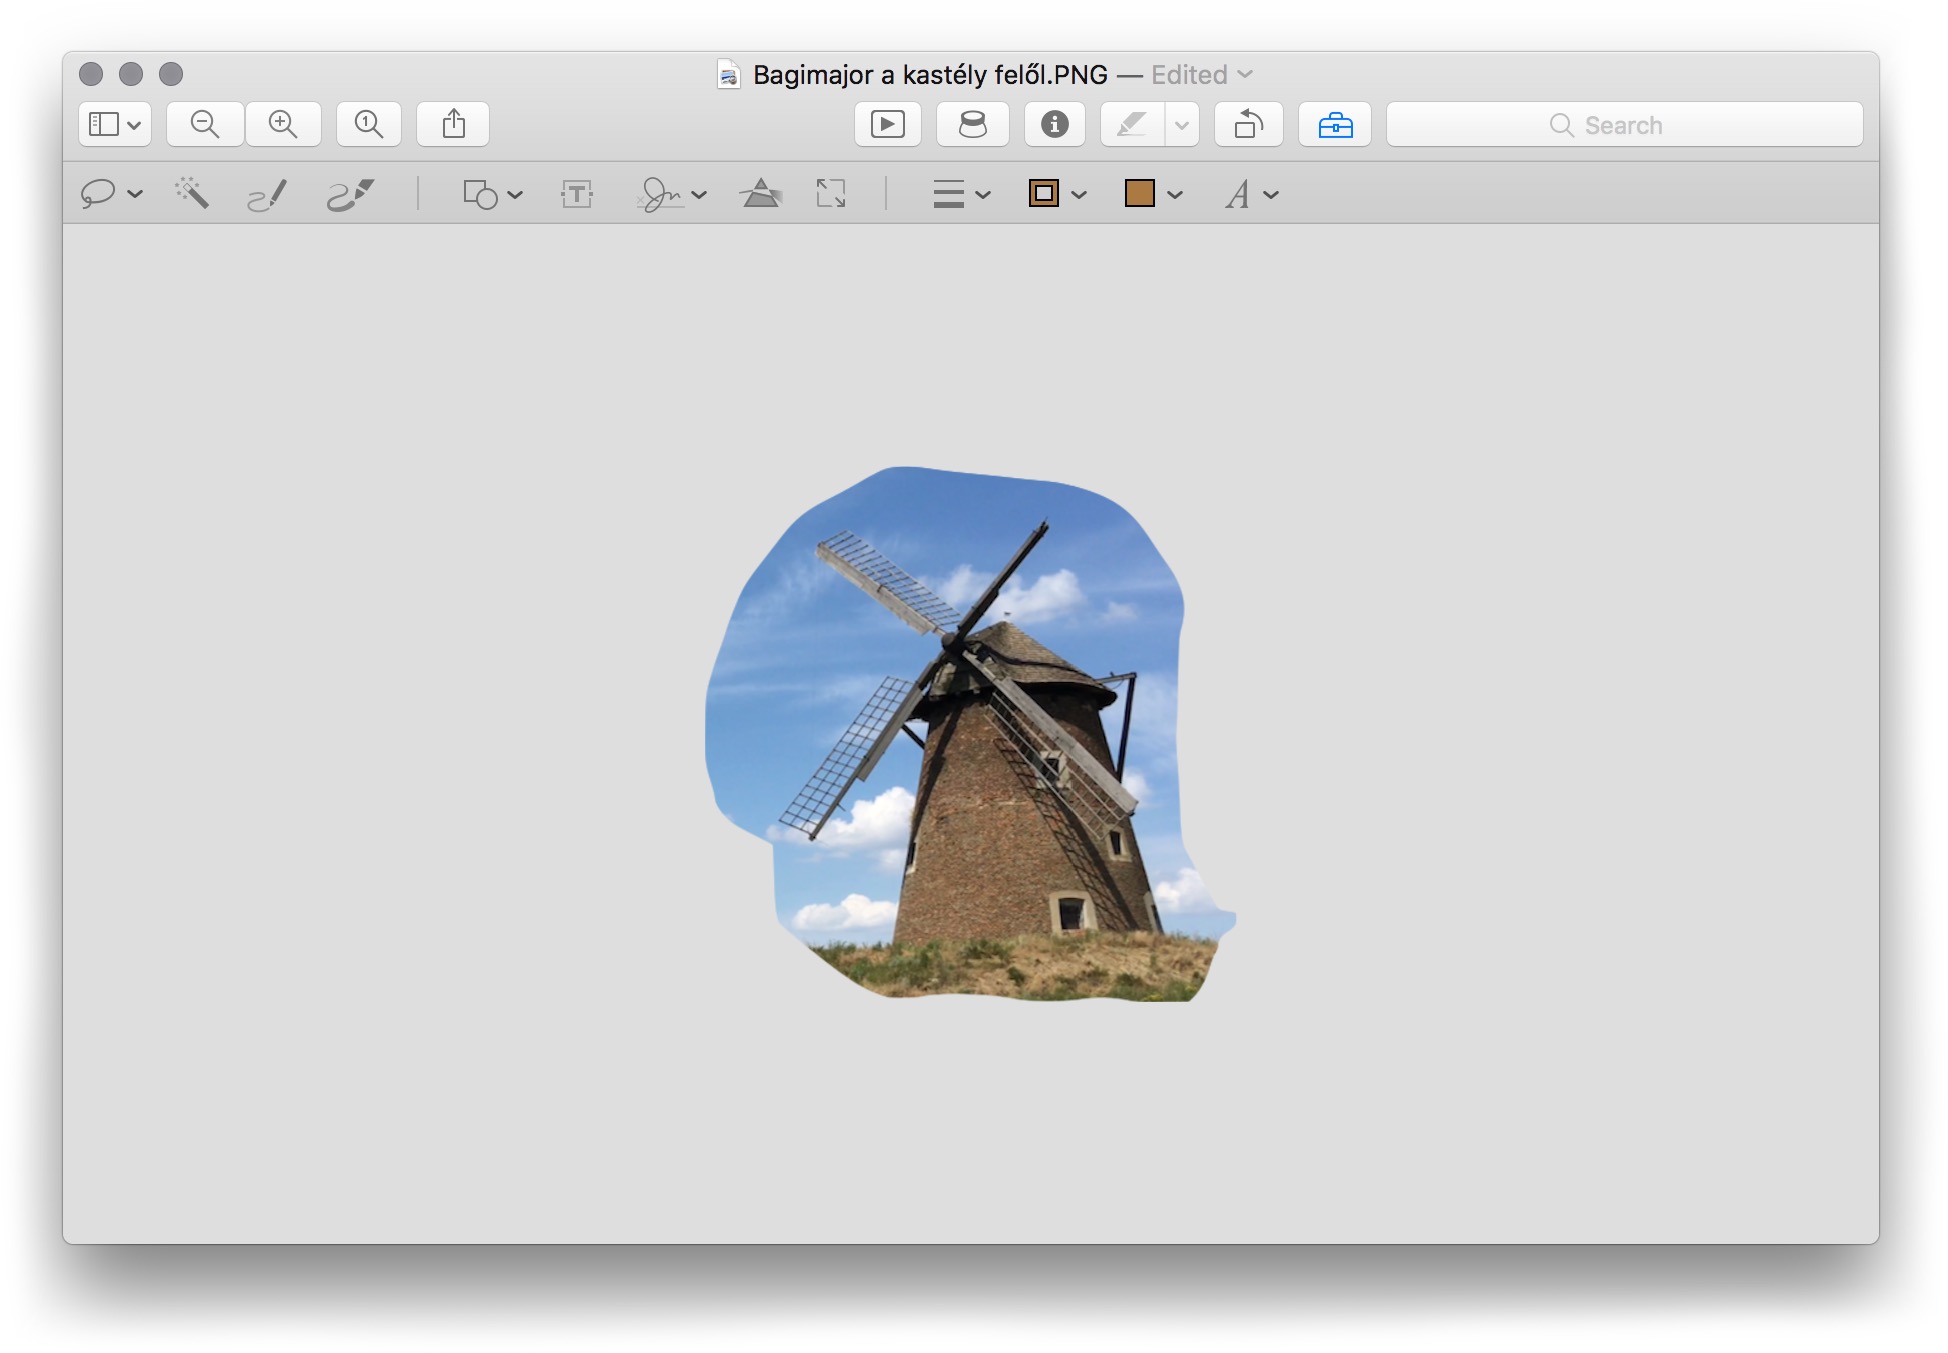1948x1353 pixels.
Task: Expand the selection tools dropdown arrow
Action: pyautogui.click(x=135, y=195)
